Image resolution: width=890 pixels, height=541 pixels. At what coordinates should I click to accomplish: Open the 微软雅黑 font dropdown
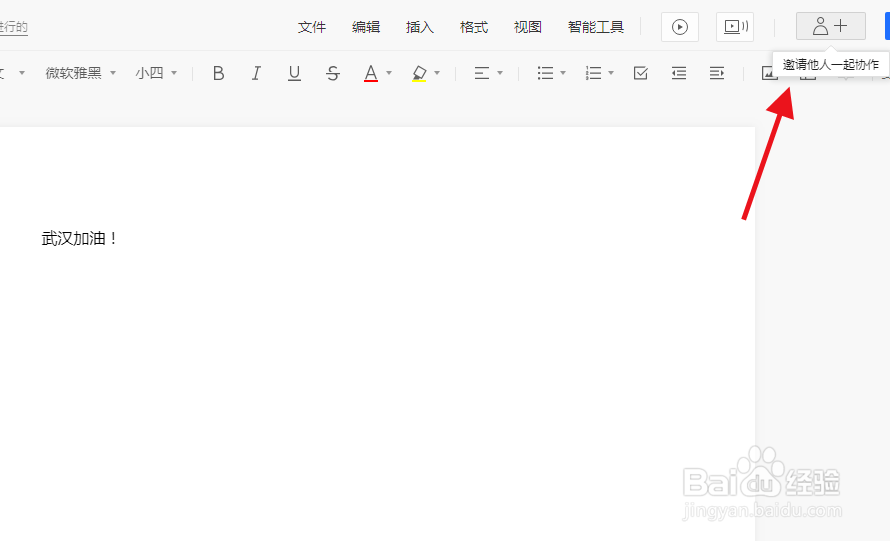81,73
